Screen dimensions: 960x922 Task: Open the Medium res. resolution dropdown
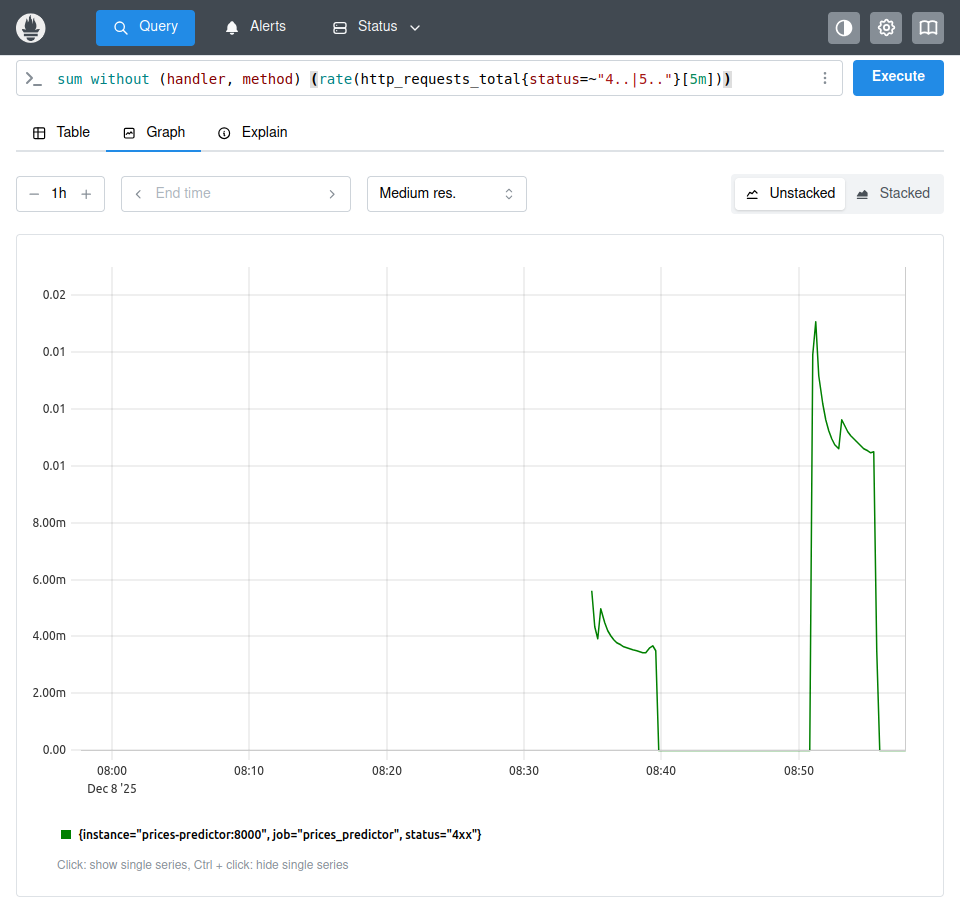tap(446, 194)
